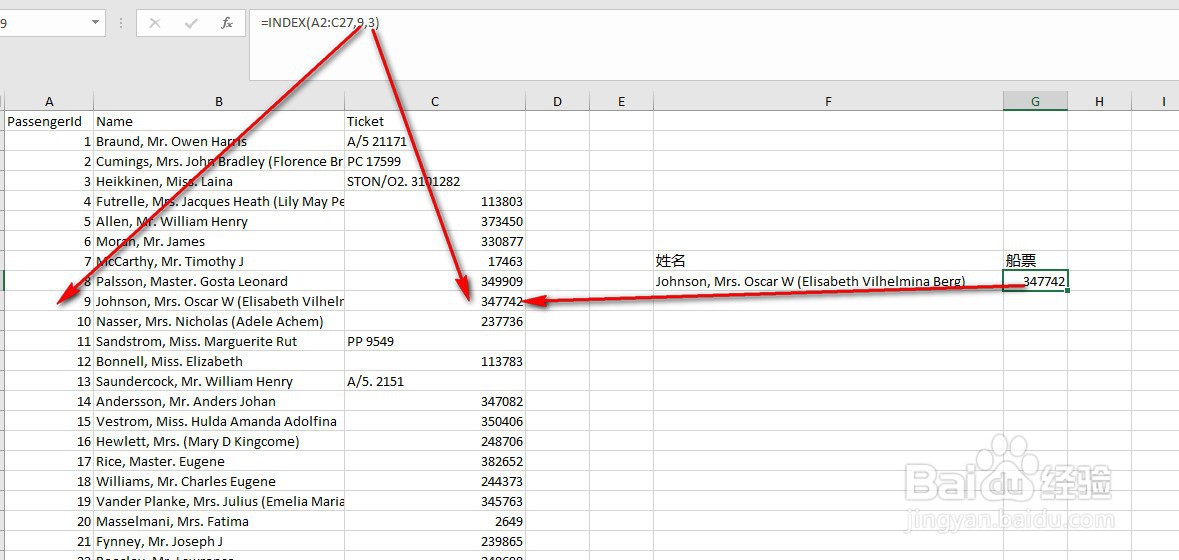
Task: Select cell with ticket 382652
Action: pos(435,462)
